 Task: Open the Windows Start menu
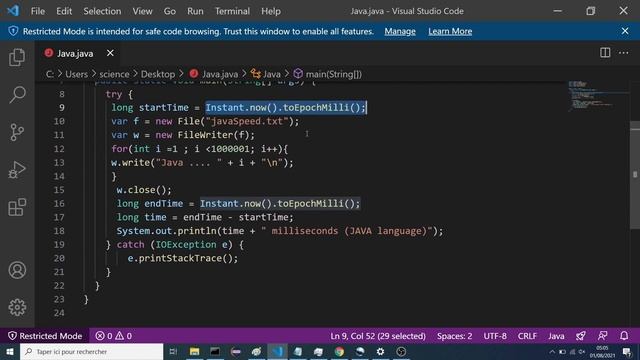9,351
